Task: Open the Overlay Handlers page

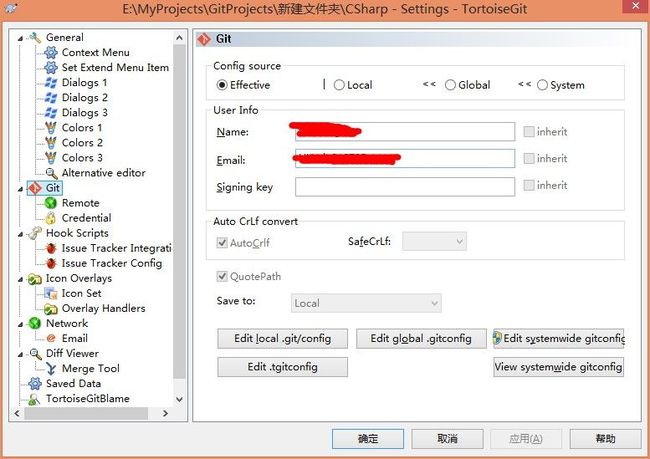Action: point(104,308)
